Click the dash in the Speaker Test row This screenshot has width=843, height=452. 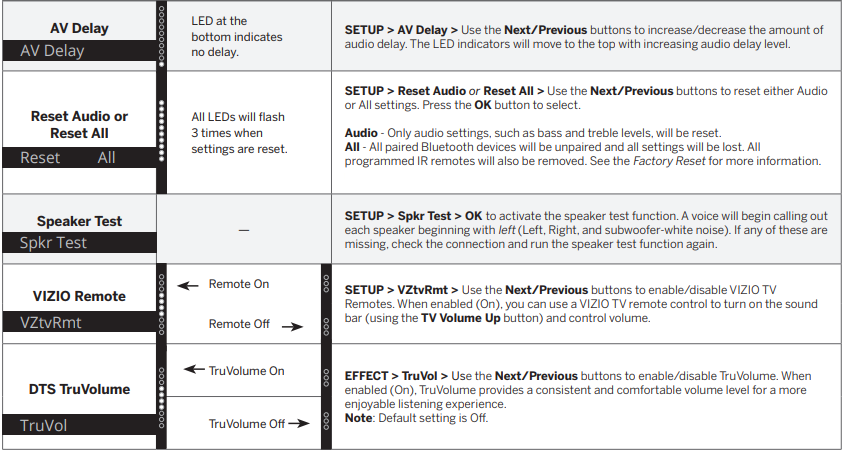pos(244,230)
